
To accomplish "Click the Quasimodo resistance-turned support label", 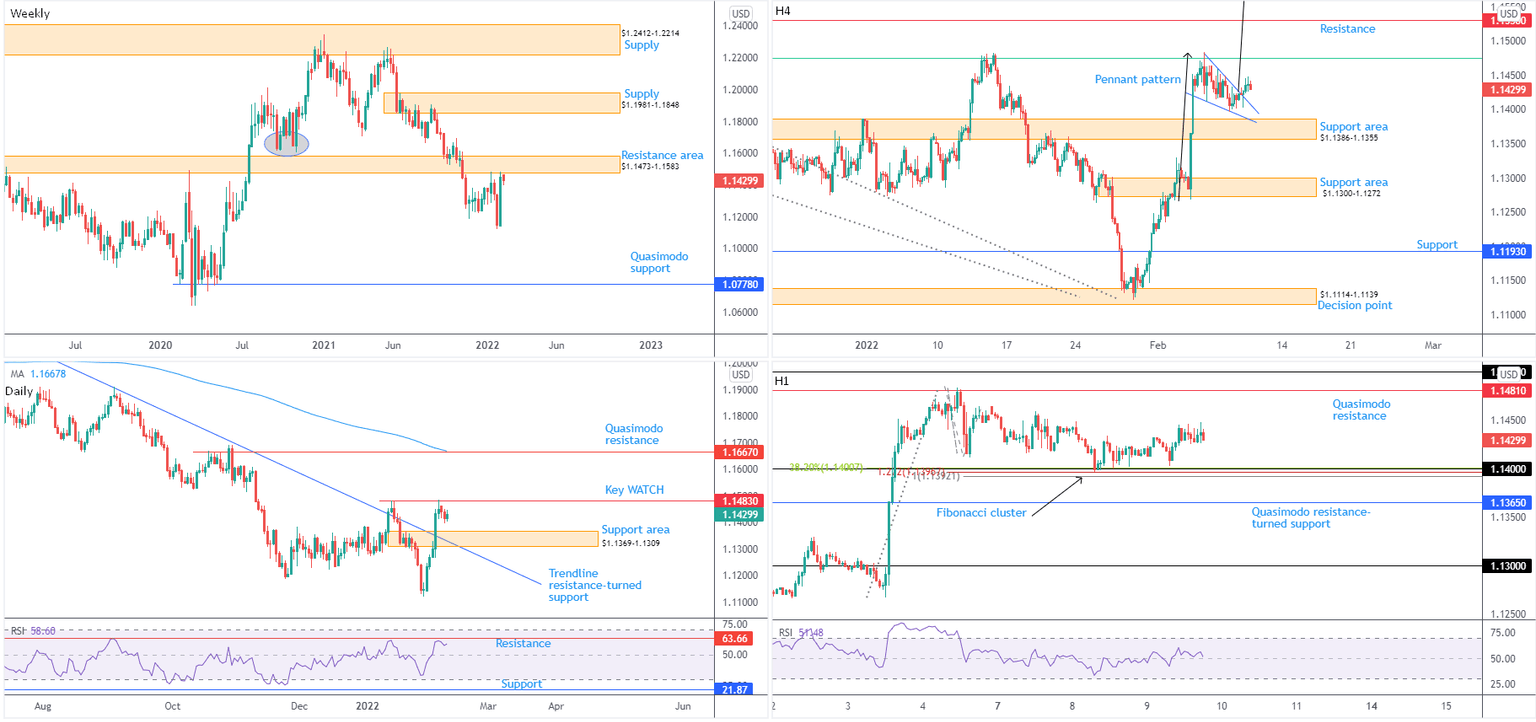I will [1311, 518].
